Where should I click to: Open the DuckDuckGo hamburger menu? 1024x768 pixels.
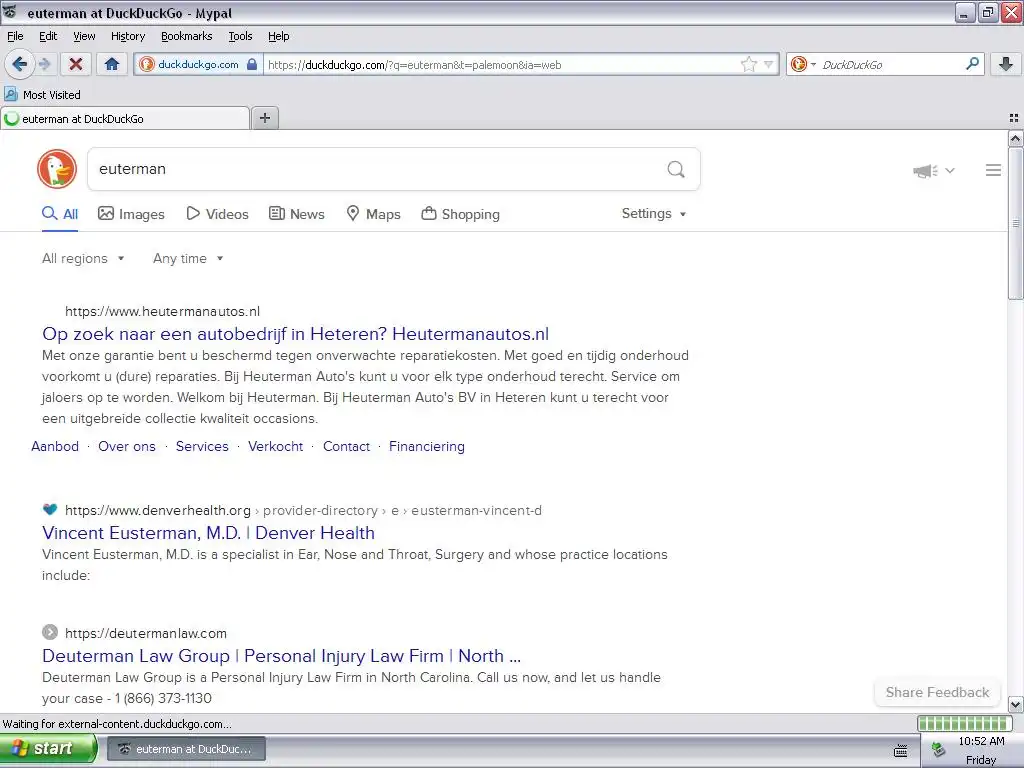993,170
